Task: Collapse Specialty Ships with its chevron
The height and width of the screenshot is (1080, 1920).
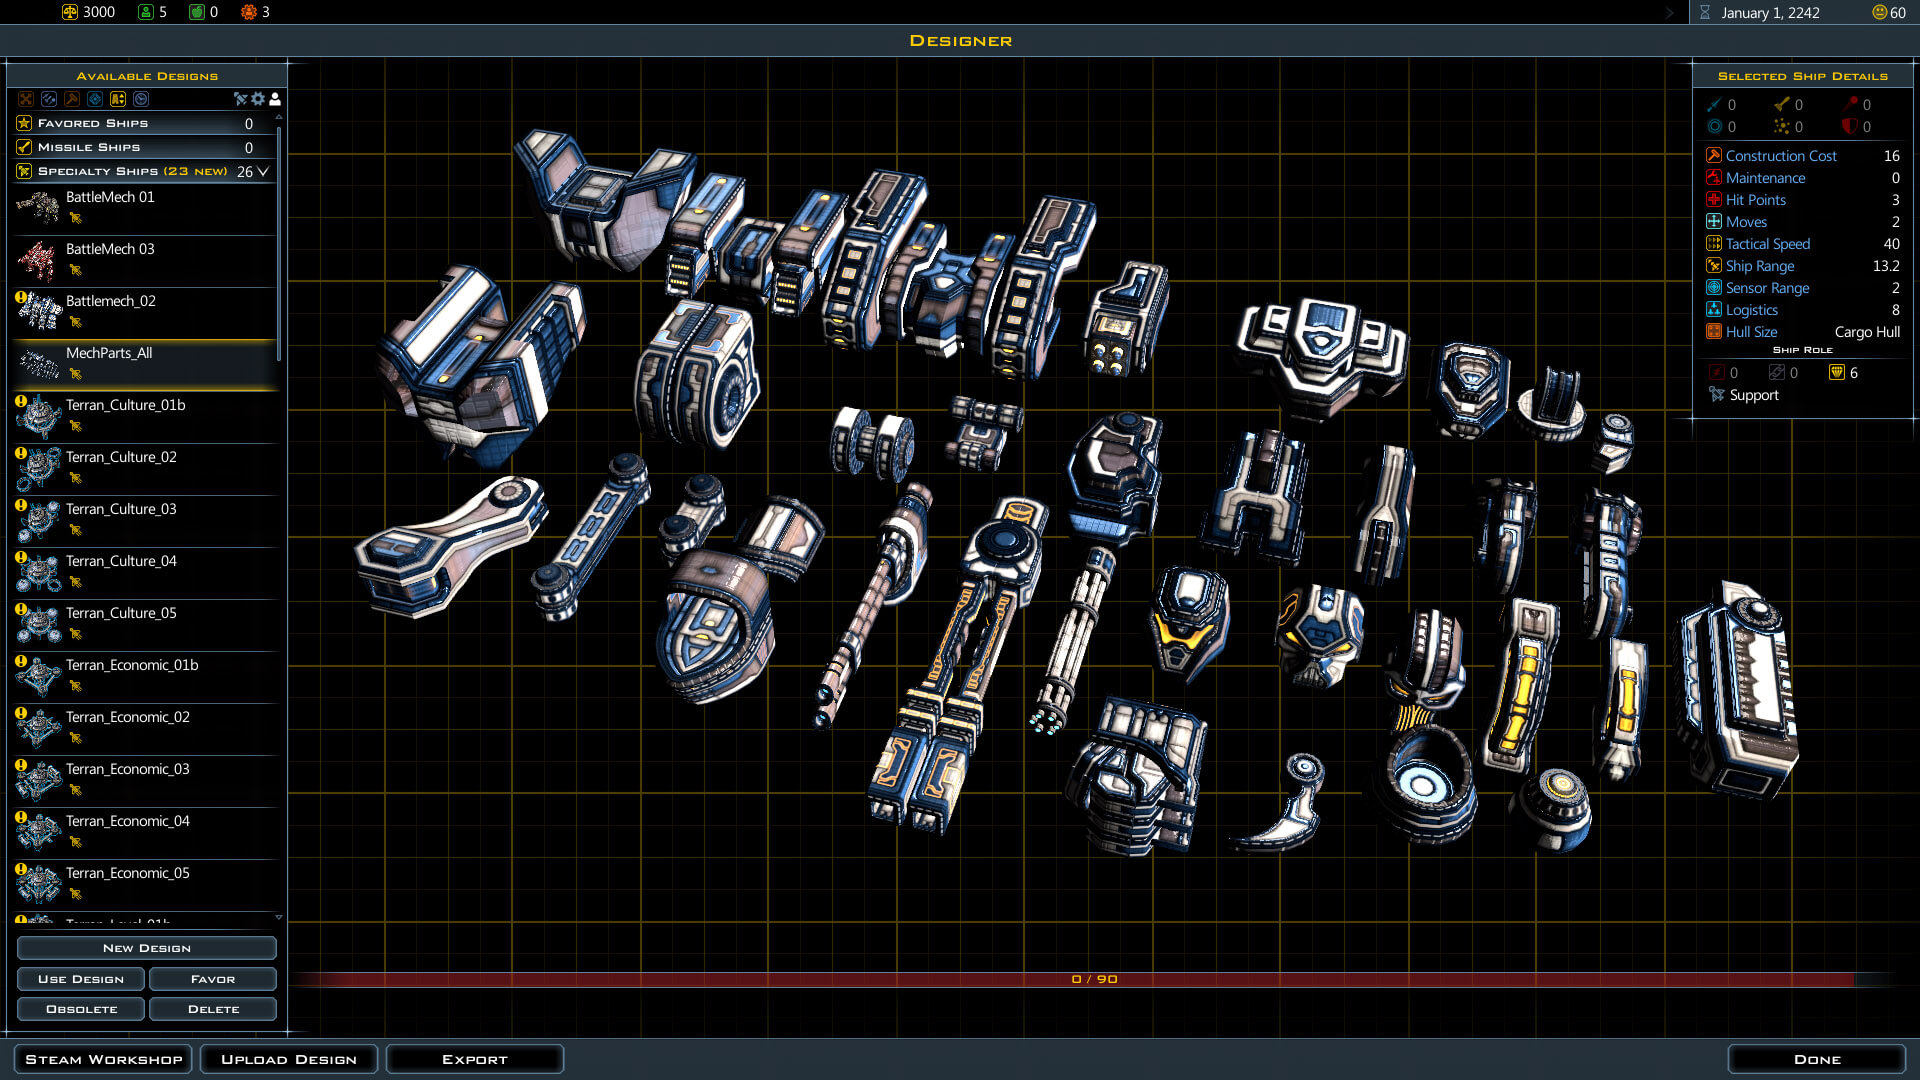Action: [262, 171]
